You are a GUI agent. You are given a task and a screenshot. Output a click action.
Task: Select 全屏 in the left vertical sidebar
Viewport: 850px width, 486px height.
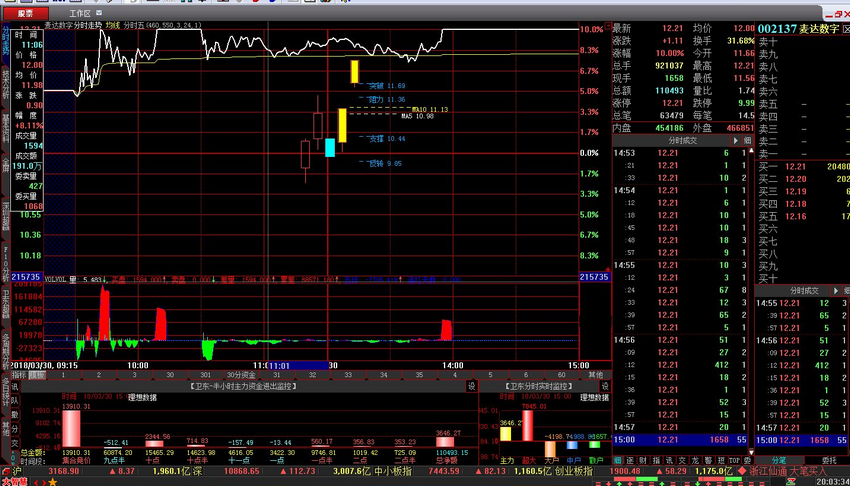pyautogui.click(x=5, y=164)
